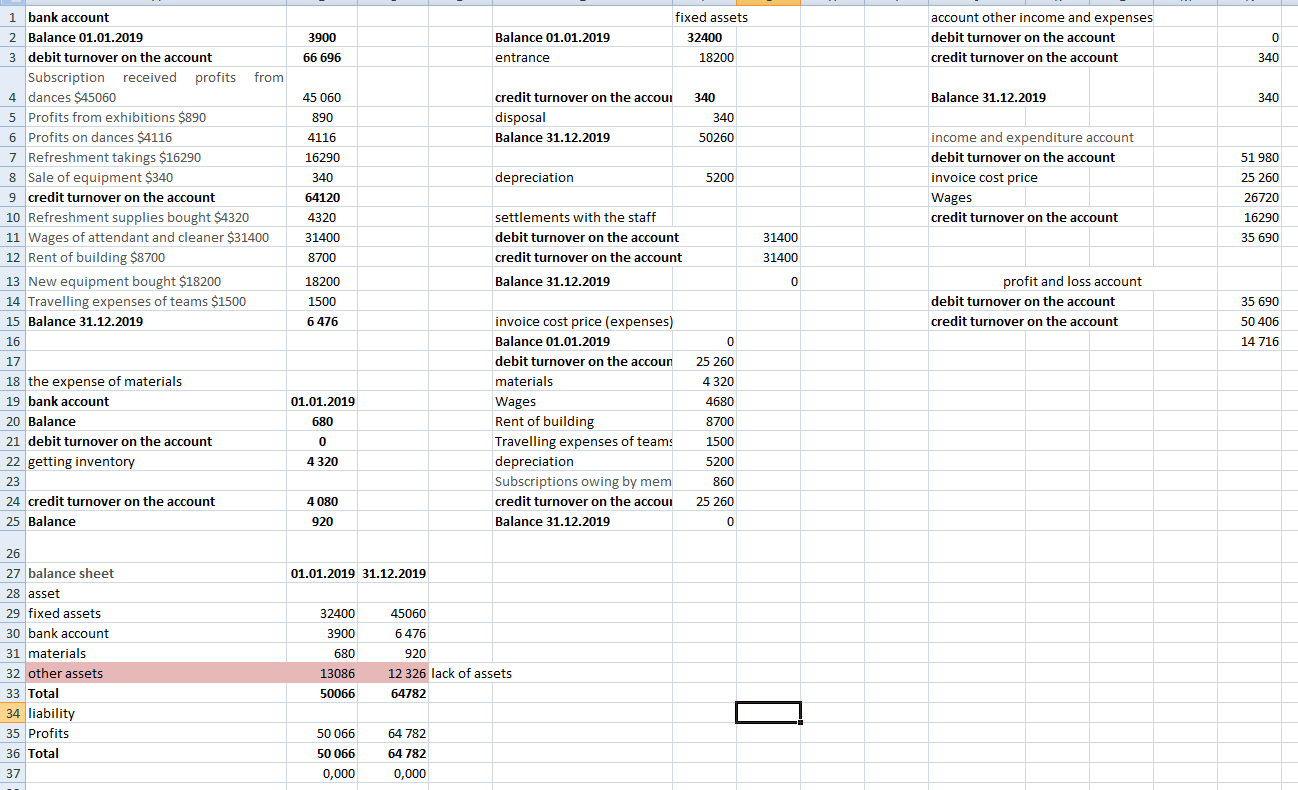Select the 'profit and loss account' cell
1298x790 pixels.
(x=1072, y=281)
